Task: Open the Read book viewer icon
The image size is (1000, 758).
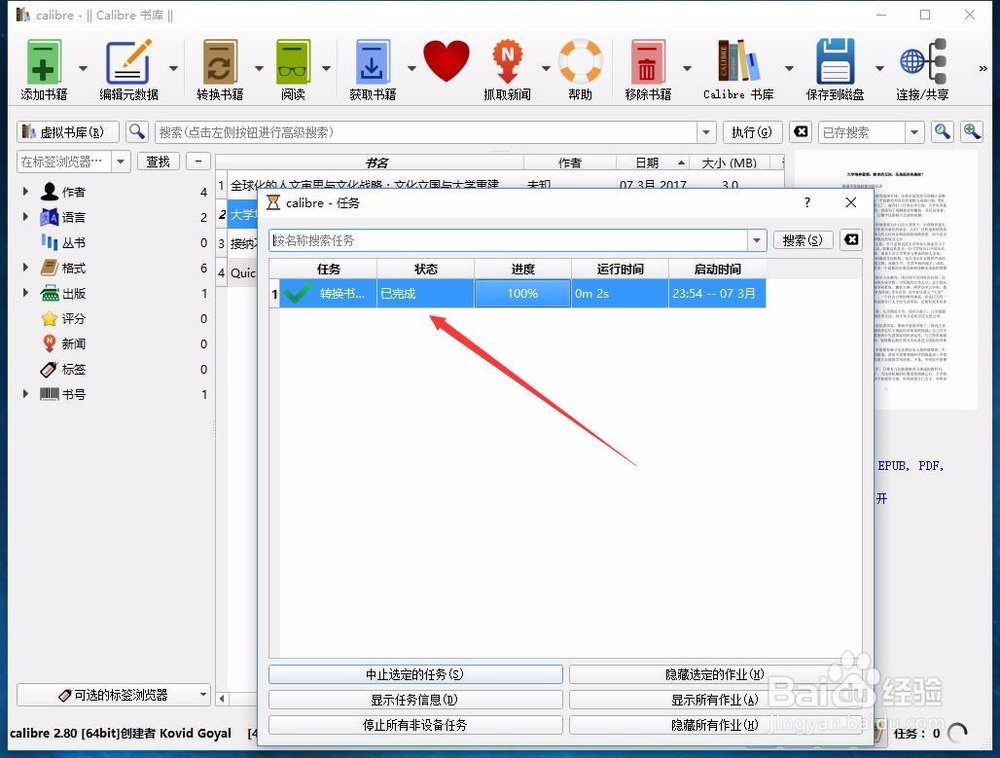Action: [x=293, y=62]
